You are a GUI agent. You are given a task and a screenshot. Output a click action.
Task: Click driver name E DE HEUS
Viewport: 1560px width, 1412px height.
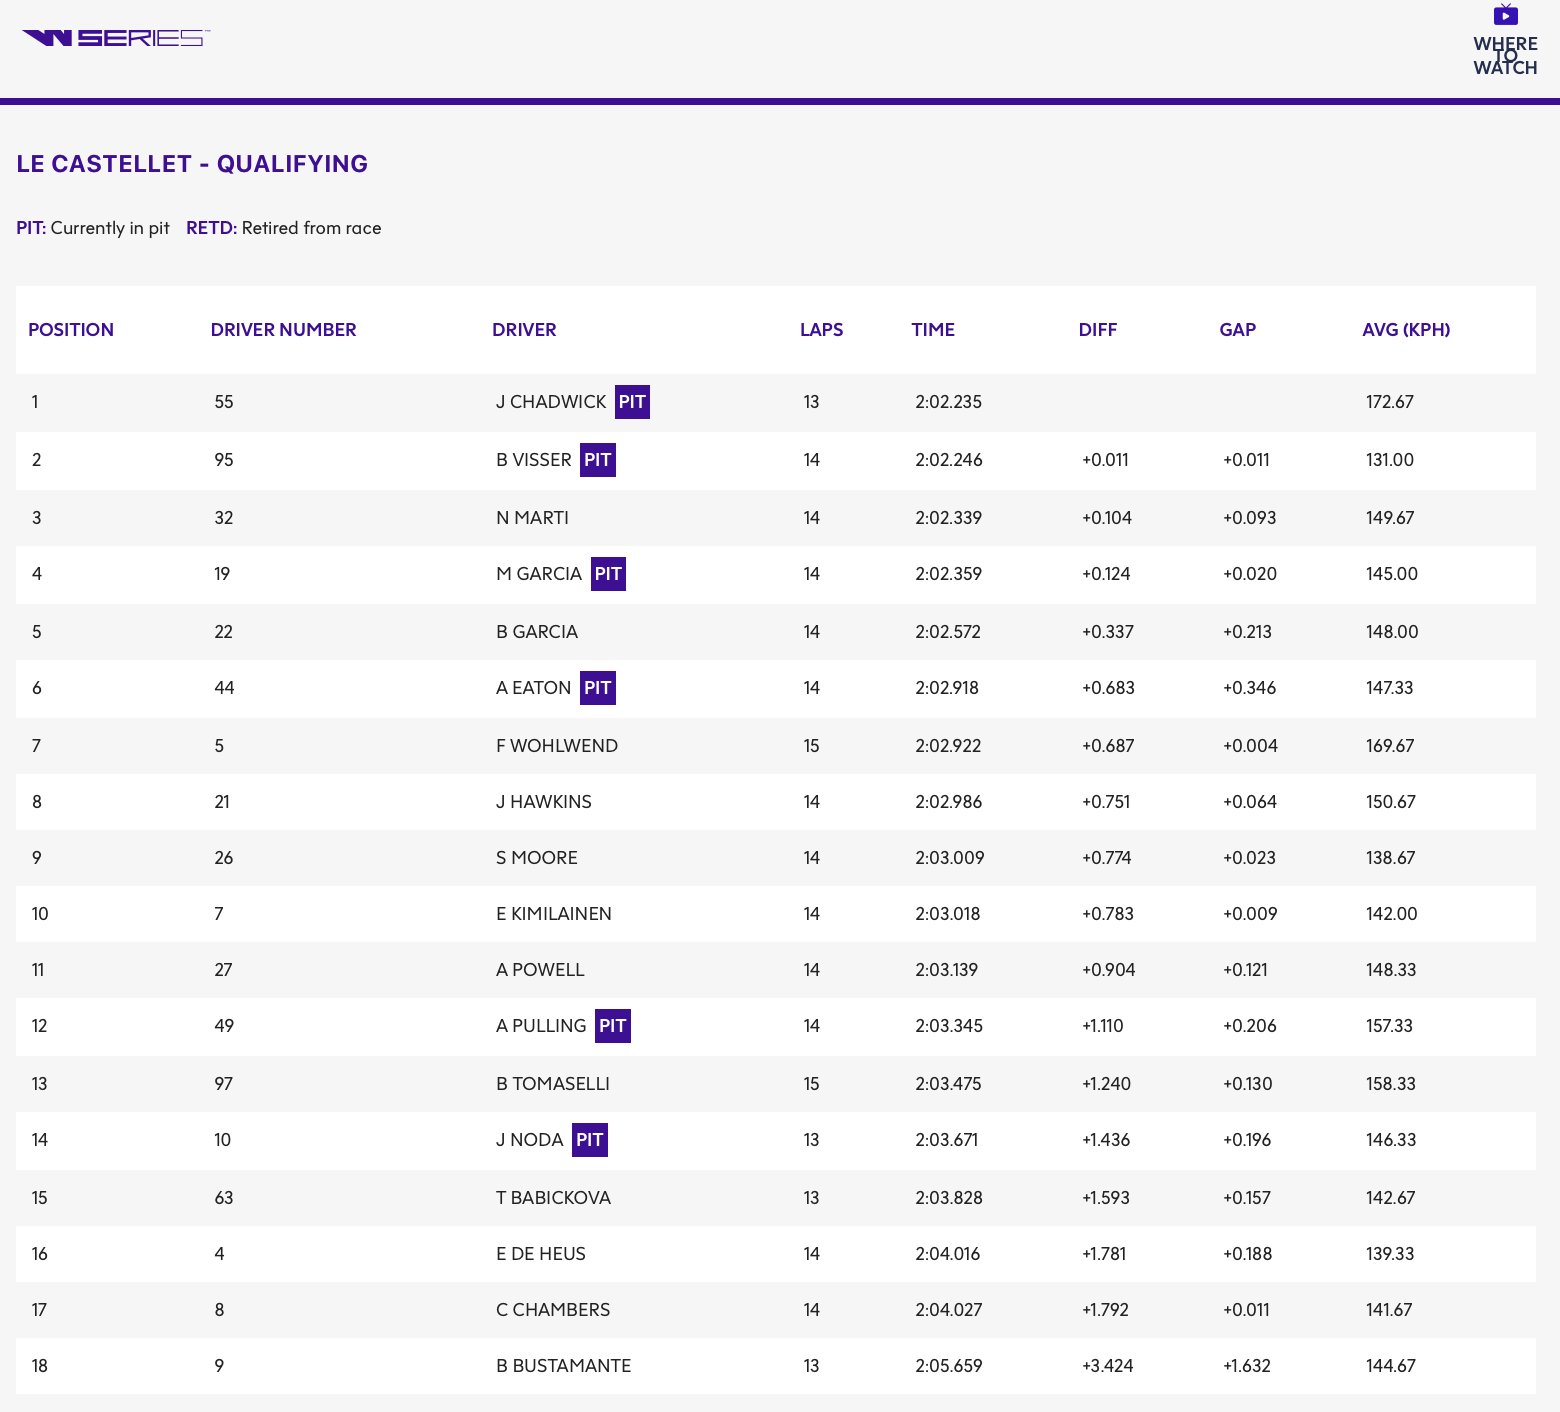(541, 1254)
